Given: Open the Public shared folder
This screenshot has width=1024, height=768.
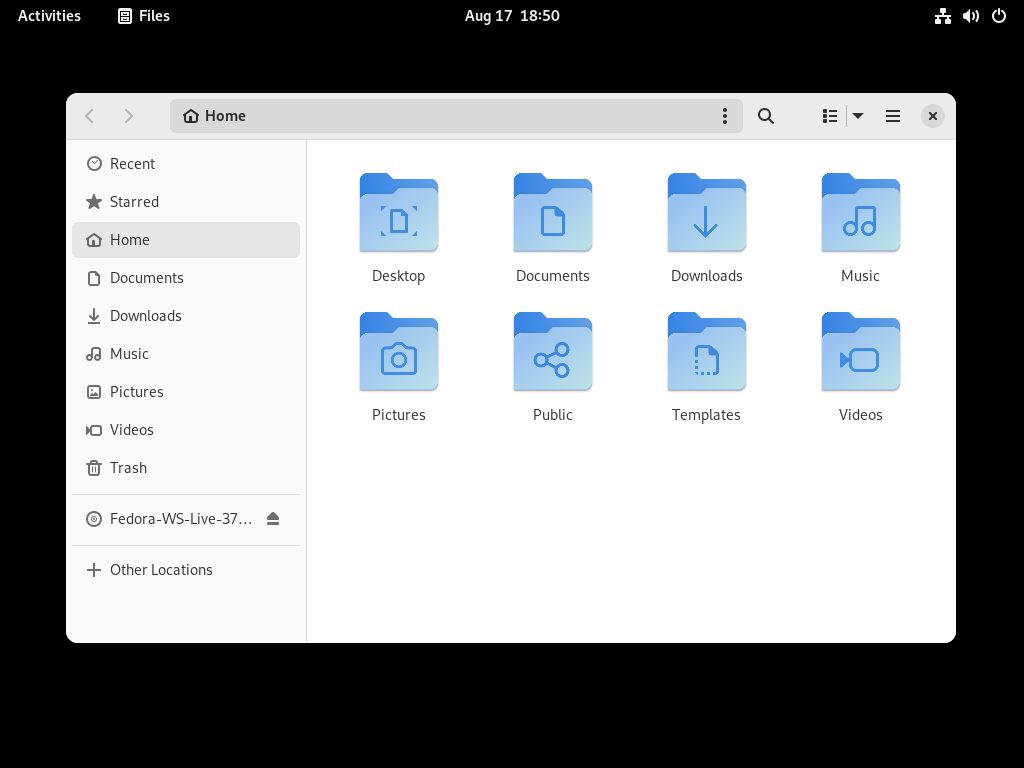Looking at the screenshot, I should pyautogui.click(x=552, y=352).
